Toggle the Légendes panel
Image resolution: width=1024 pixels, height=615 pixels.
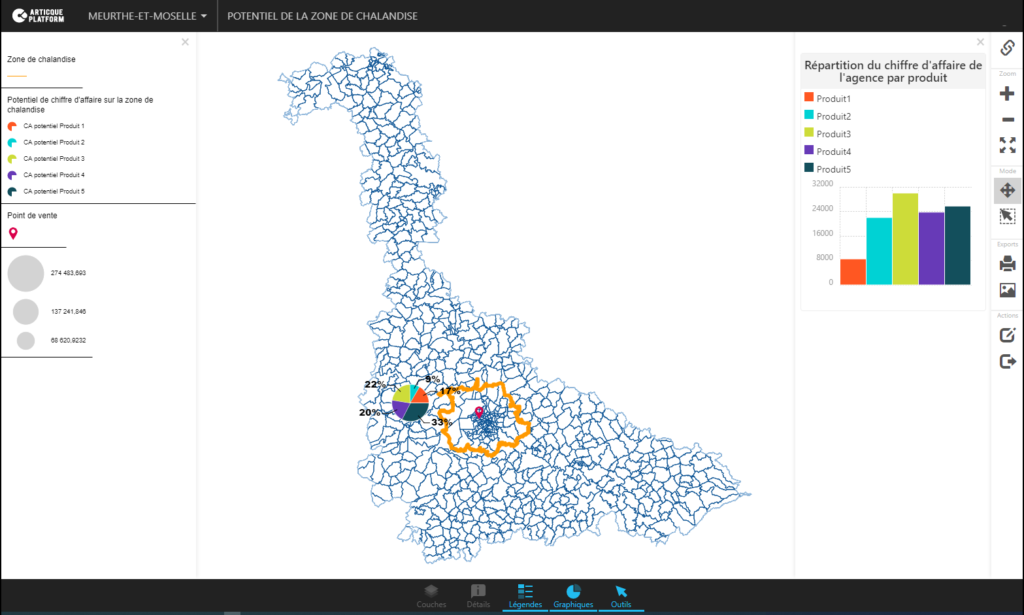526,596
